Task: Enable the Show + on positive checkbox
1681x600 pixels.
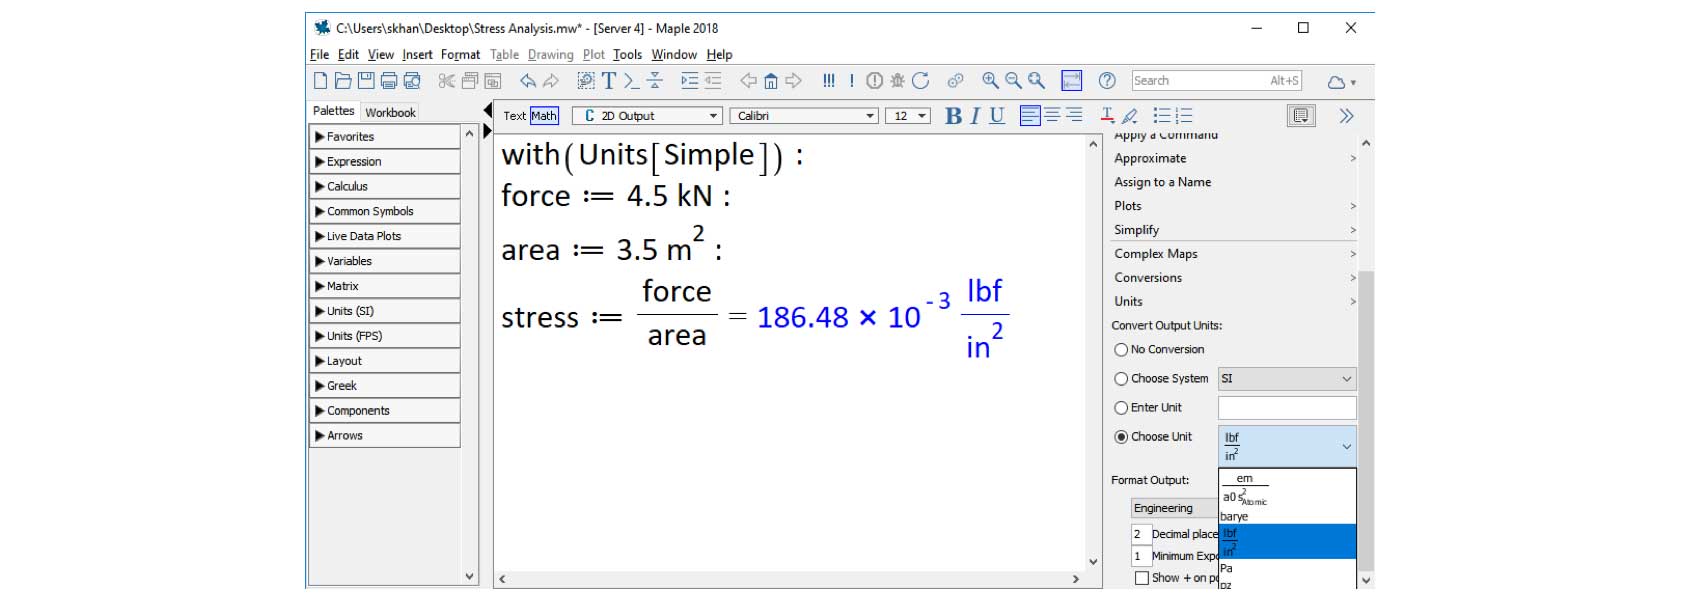Action: [x=1141, y=578]
